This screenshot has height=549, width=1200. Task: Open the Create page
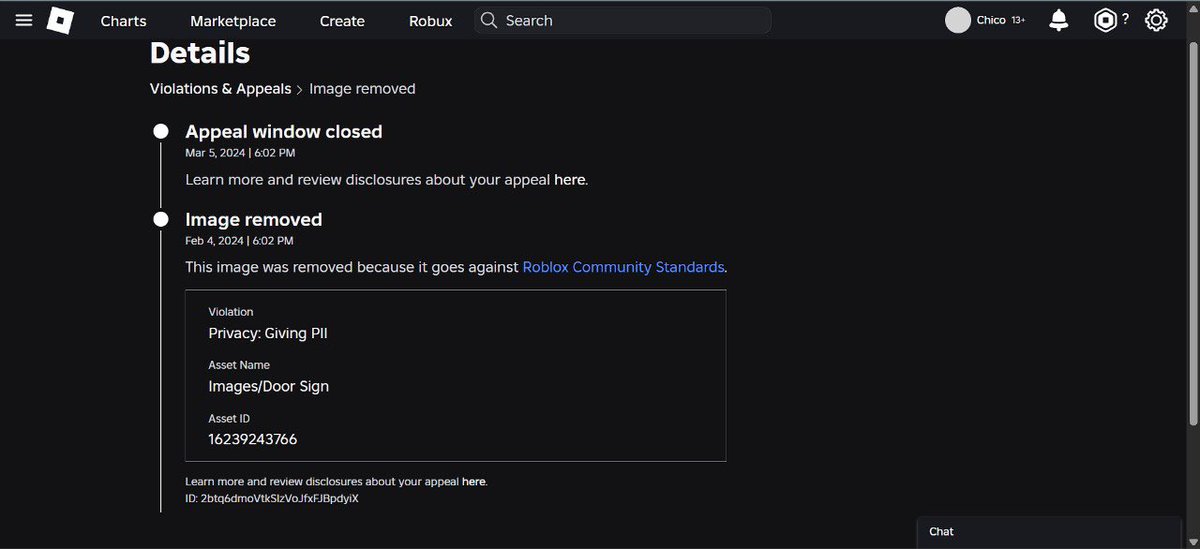(342, 20)
